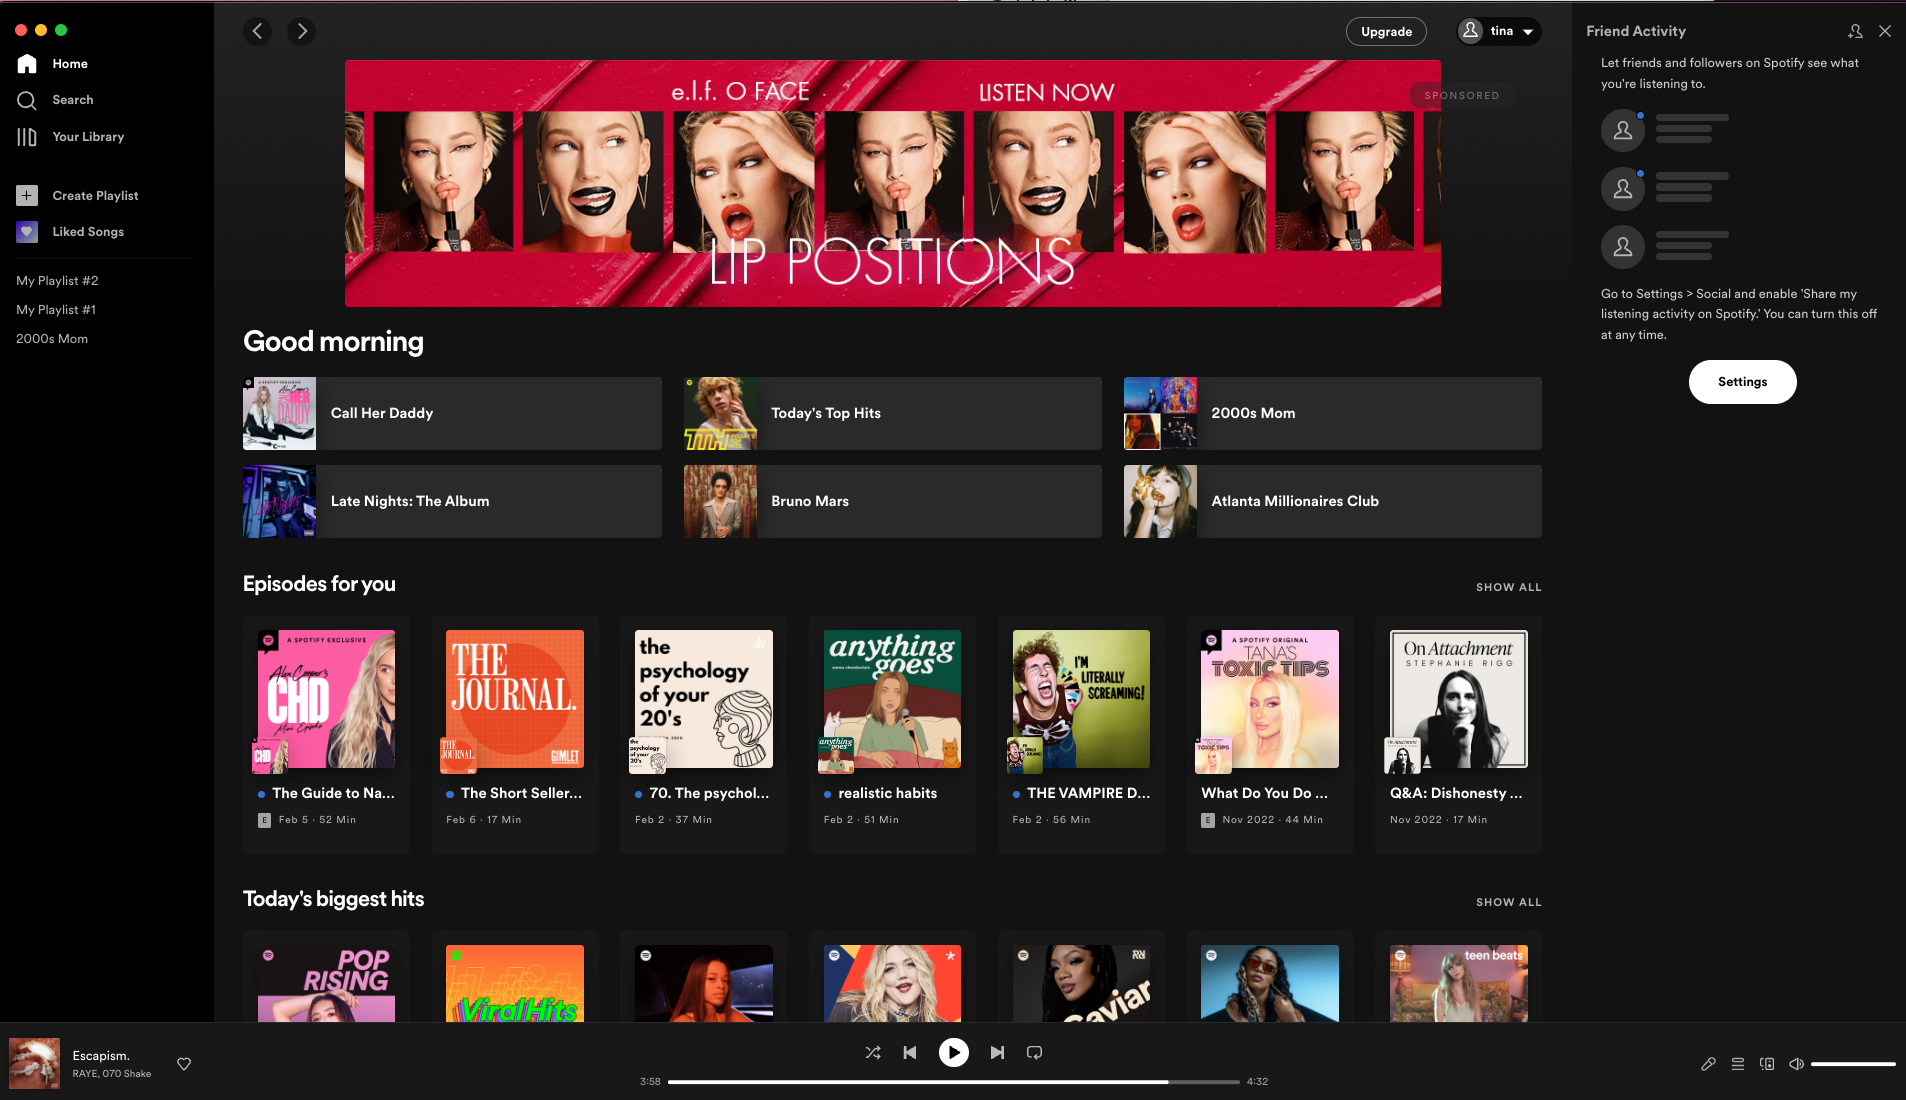Screen dimensions: 1906x1100
Task: Open Caviar playlist cover
Action: 1081,983
